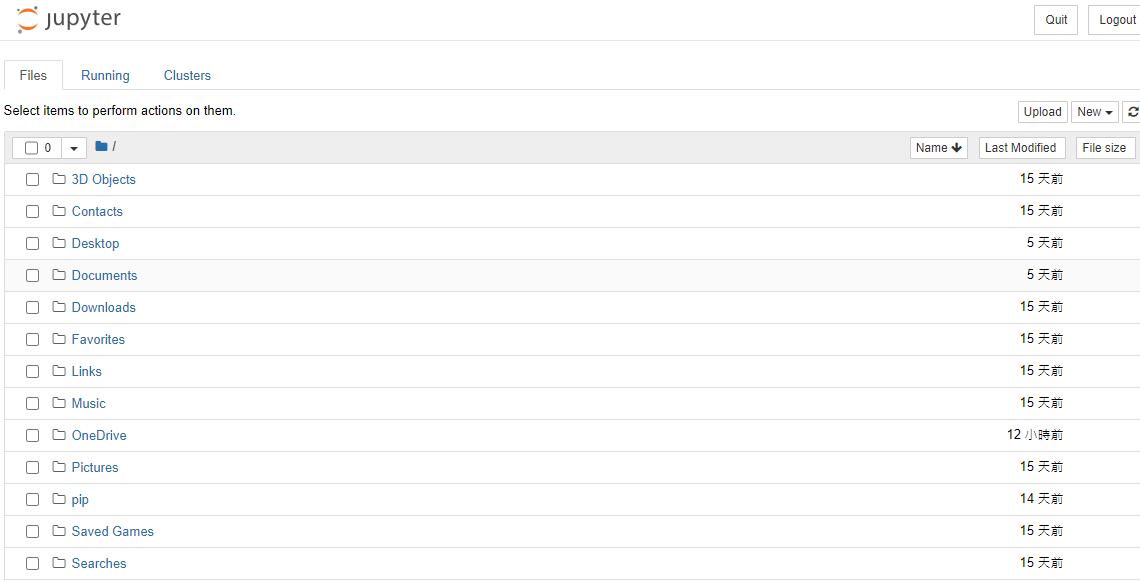
Task: Click the folder icon beside OneDrive
Action: pos(59,435)
